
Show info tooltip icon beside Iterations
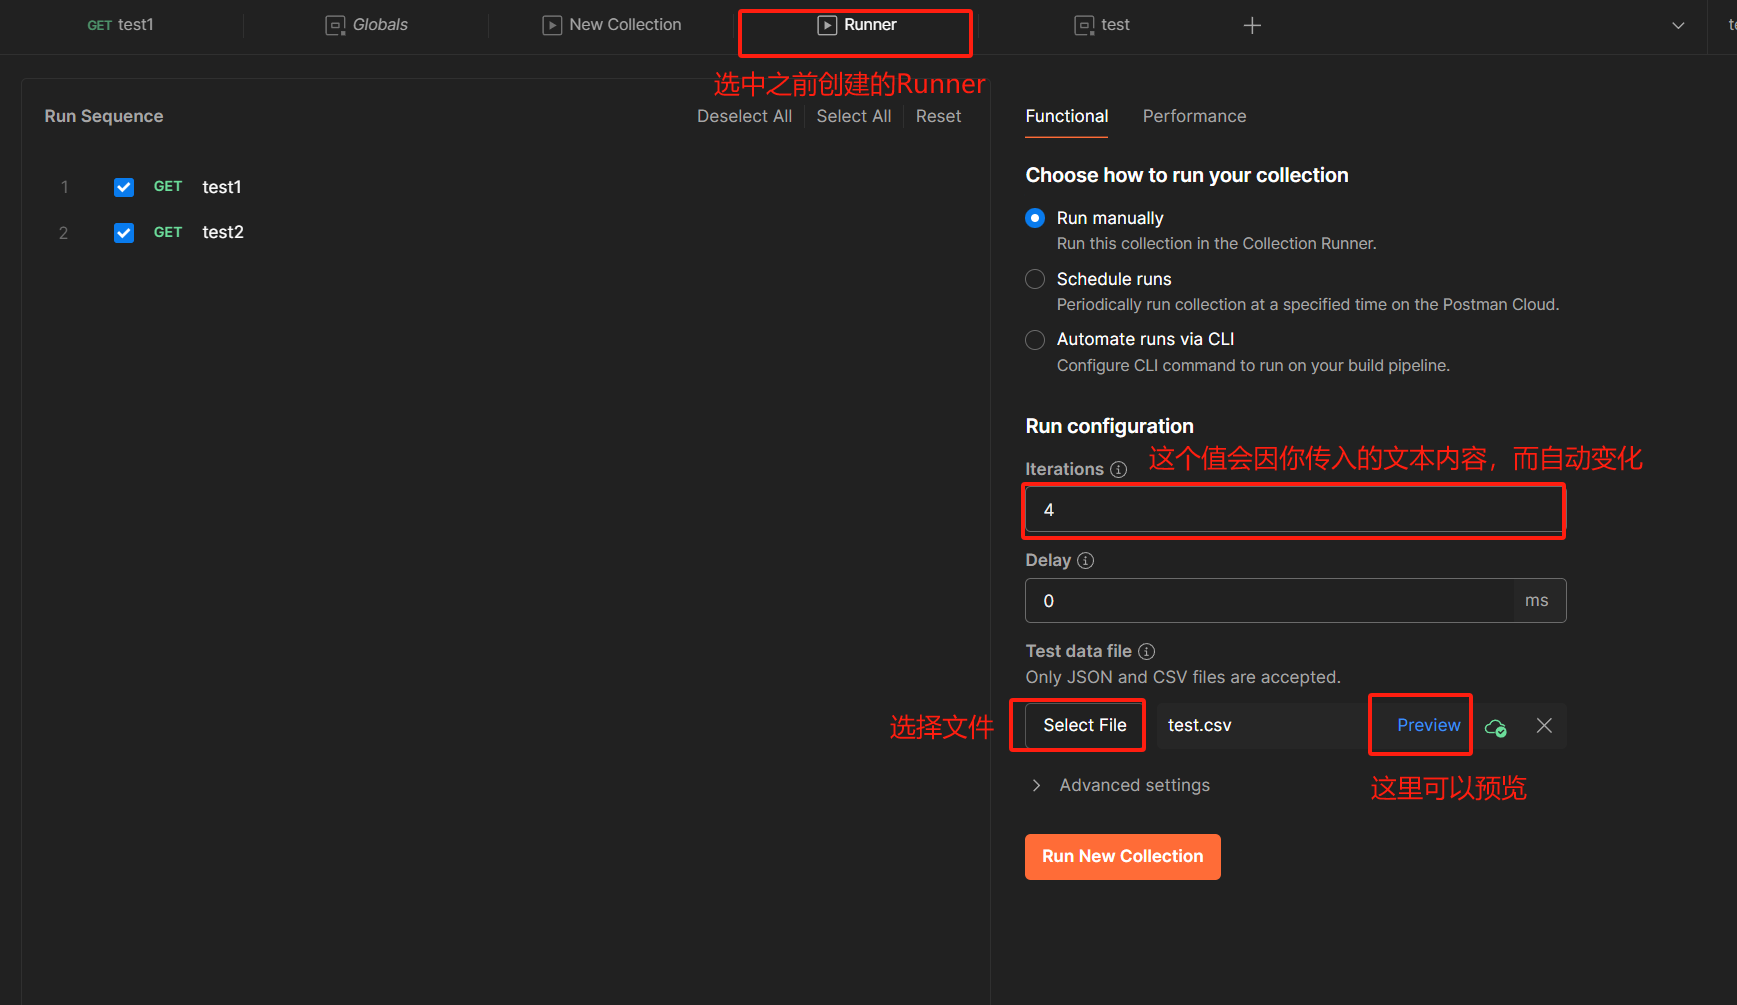(1119, 469)
